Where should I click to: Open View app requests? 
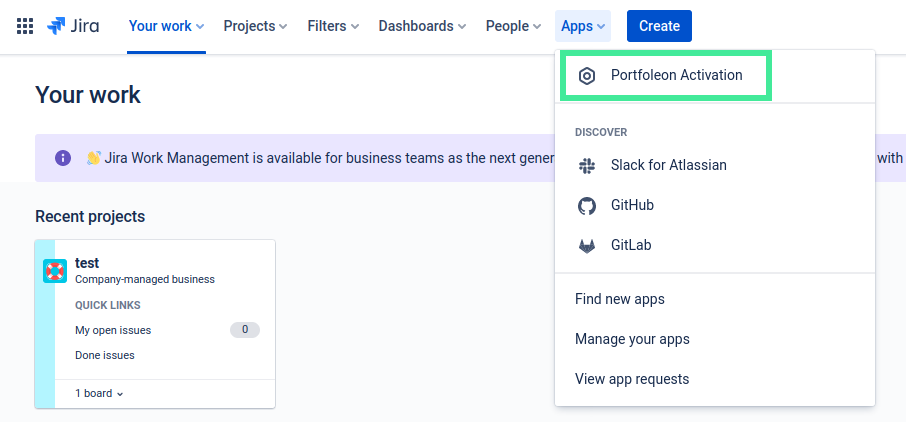[x=715, y=379]
